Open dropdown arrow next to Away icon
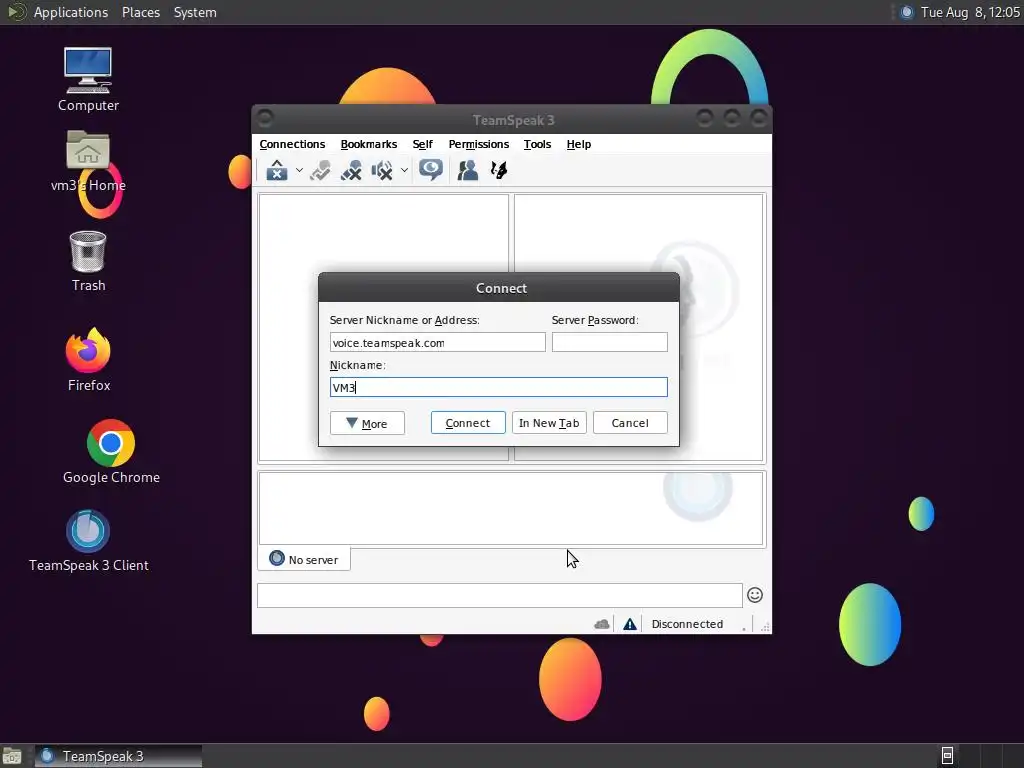This screenshot has width=1024, height=768. (x=299, y=170)
